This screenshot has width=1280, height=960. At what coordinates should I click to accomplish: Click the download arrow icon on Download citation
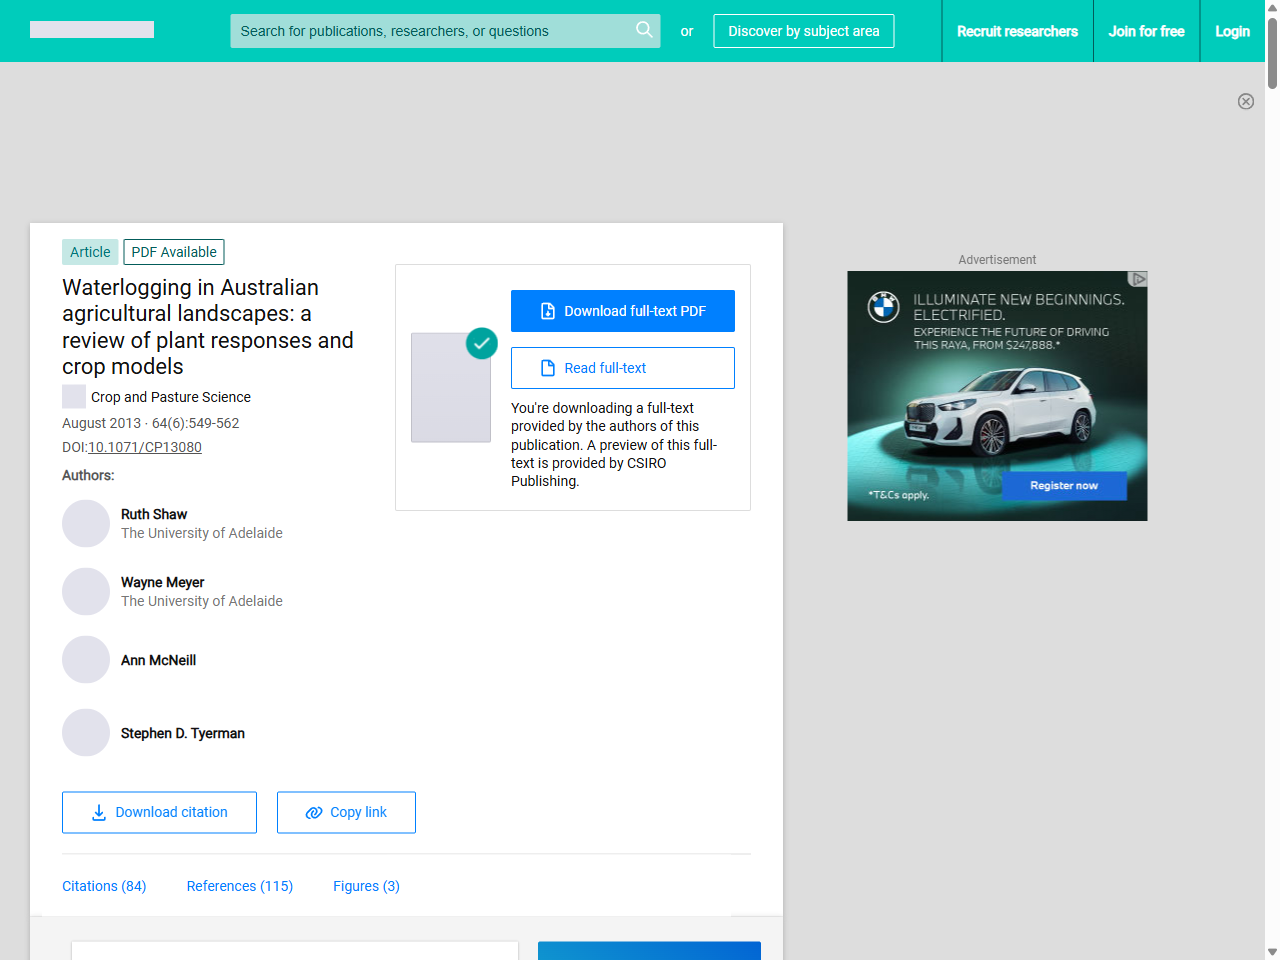coord(97,812)
